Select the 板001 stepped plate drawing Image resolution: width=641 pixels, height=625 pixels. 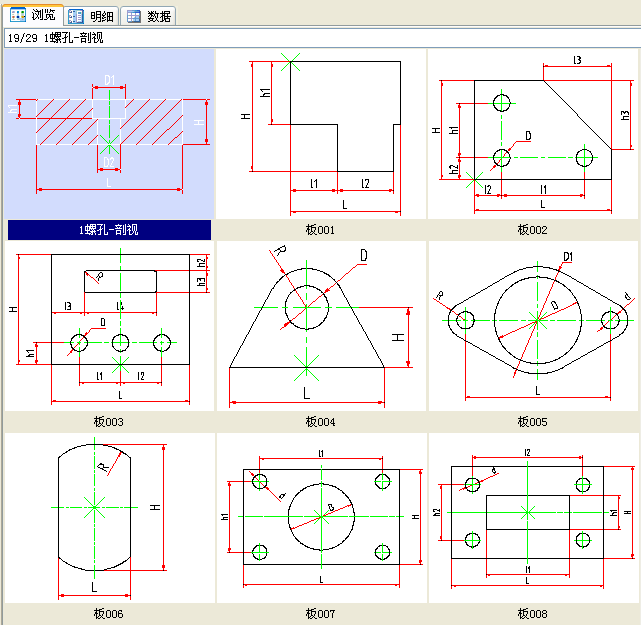tap(320, 133)
